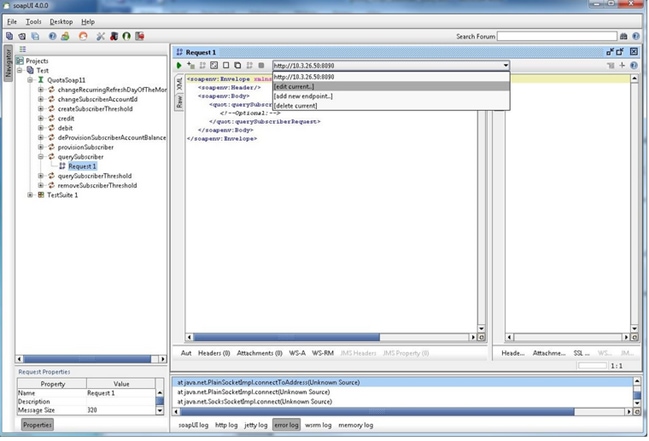Viewport: 649px width, 441px height.
Task: Expand the removeSubscriberThreshold operation
Action: (41, 186)
